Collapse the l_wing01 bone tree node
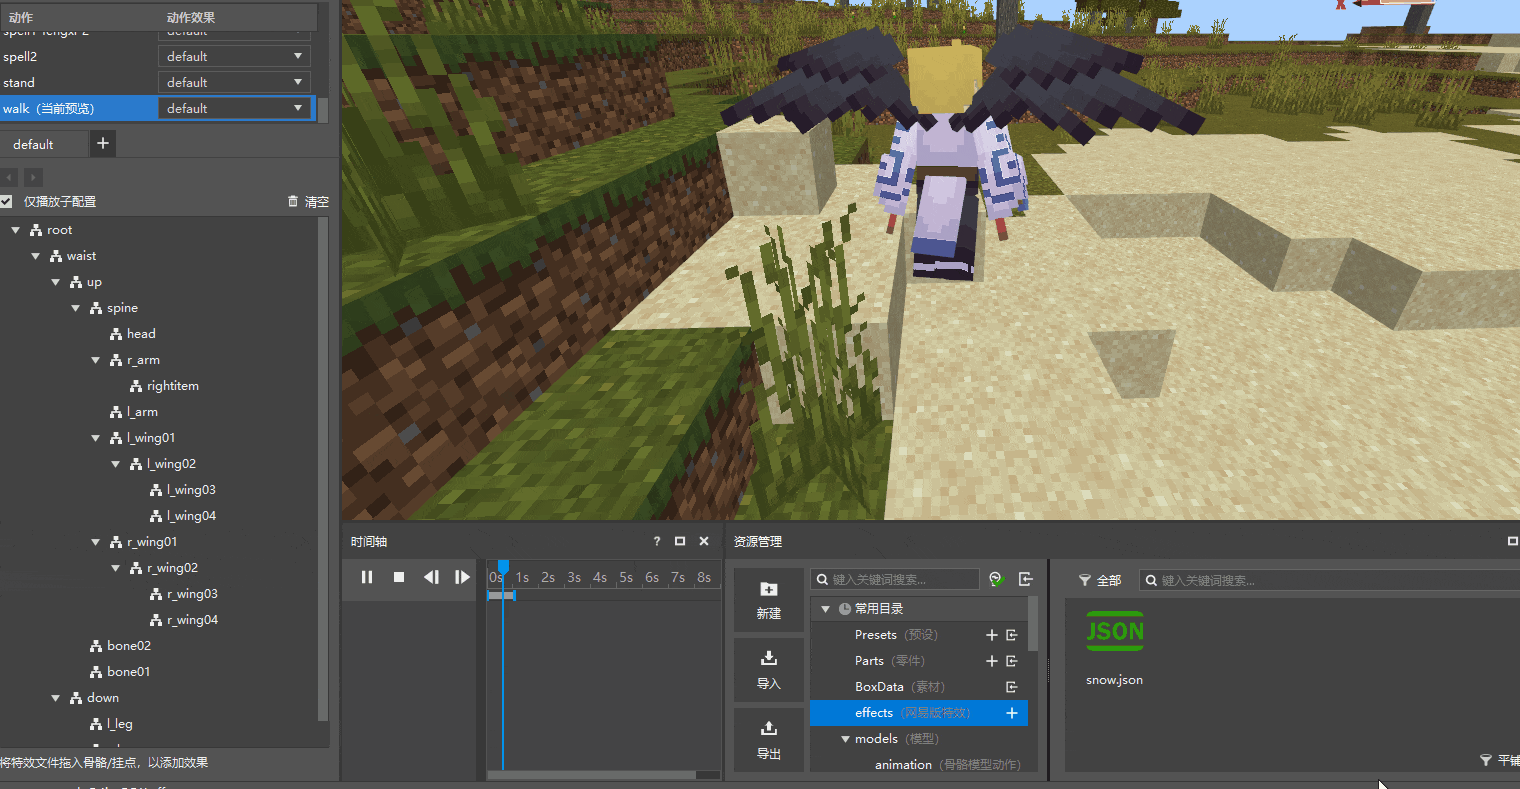 click(x=96, y=438)
